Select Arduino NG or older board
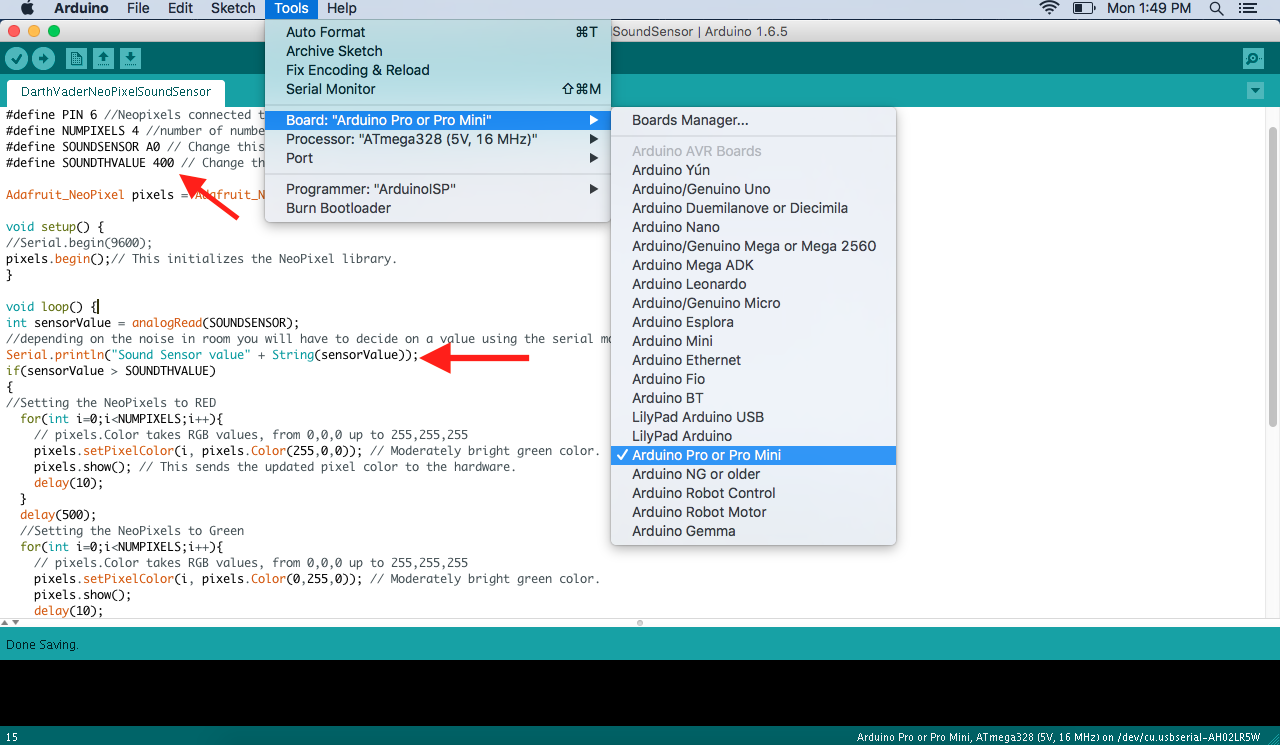 coord(753,474)
